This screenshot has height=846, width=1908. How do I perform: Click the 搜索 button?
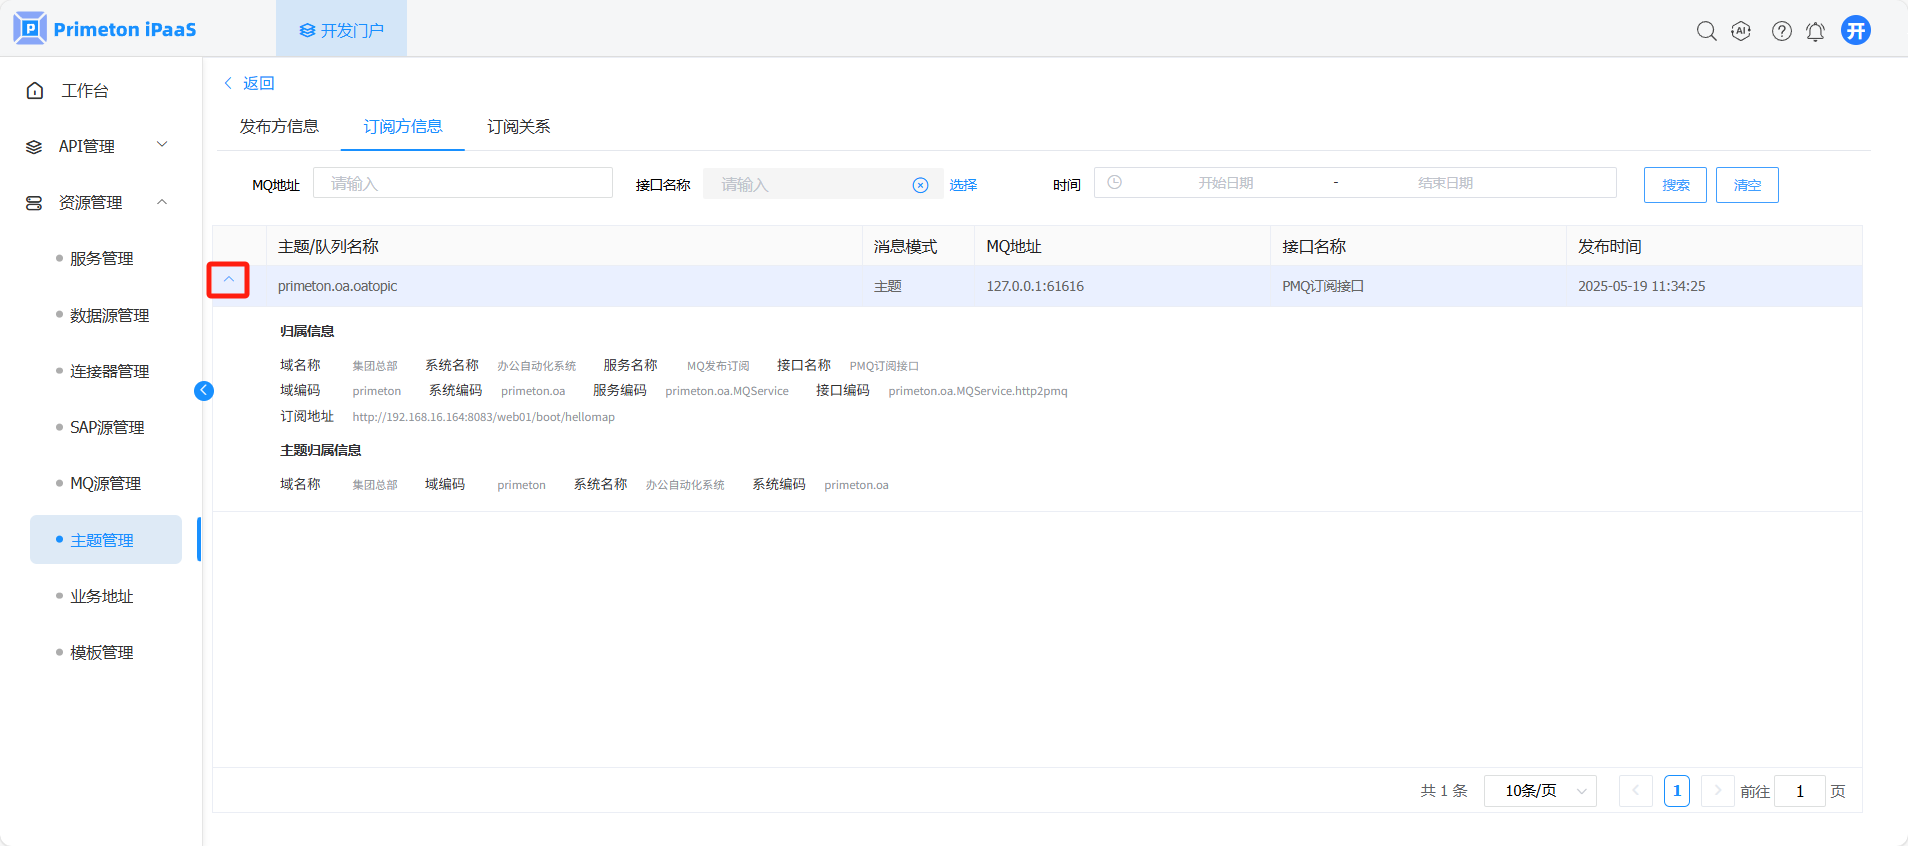pos(1675,185)
